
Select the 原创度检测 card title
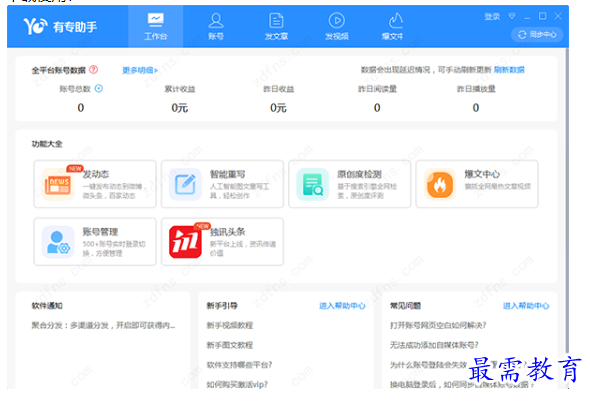[359, 174]
